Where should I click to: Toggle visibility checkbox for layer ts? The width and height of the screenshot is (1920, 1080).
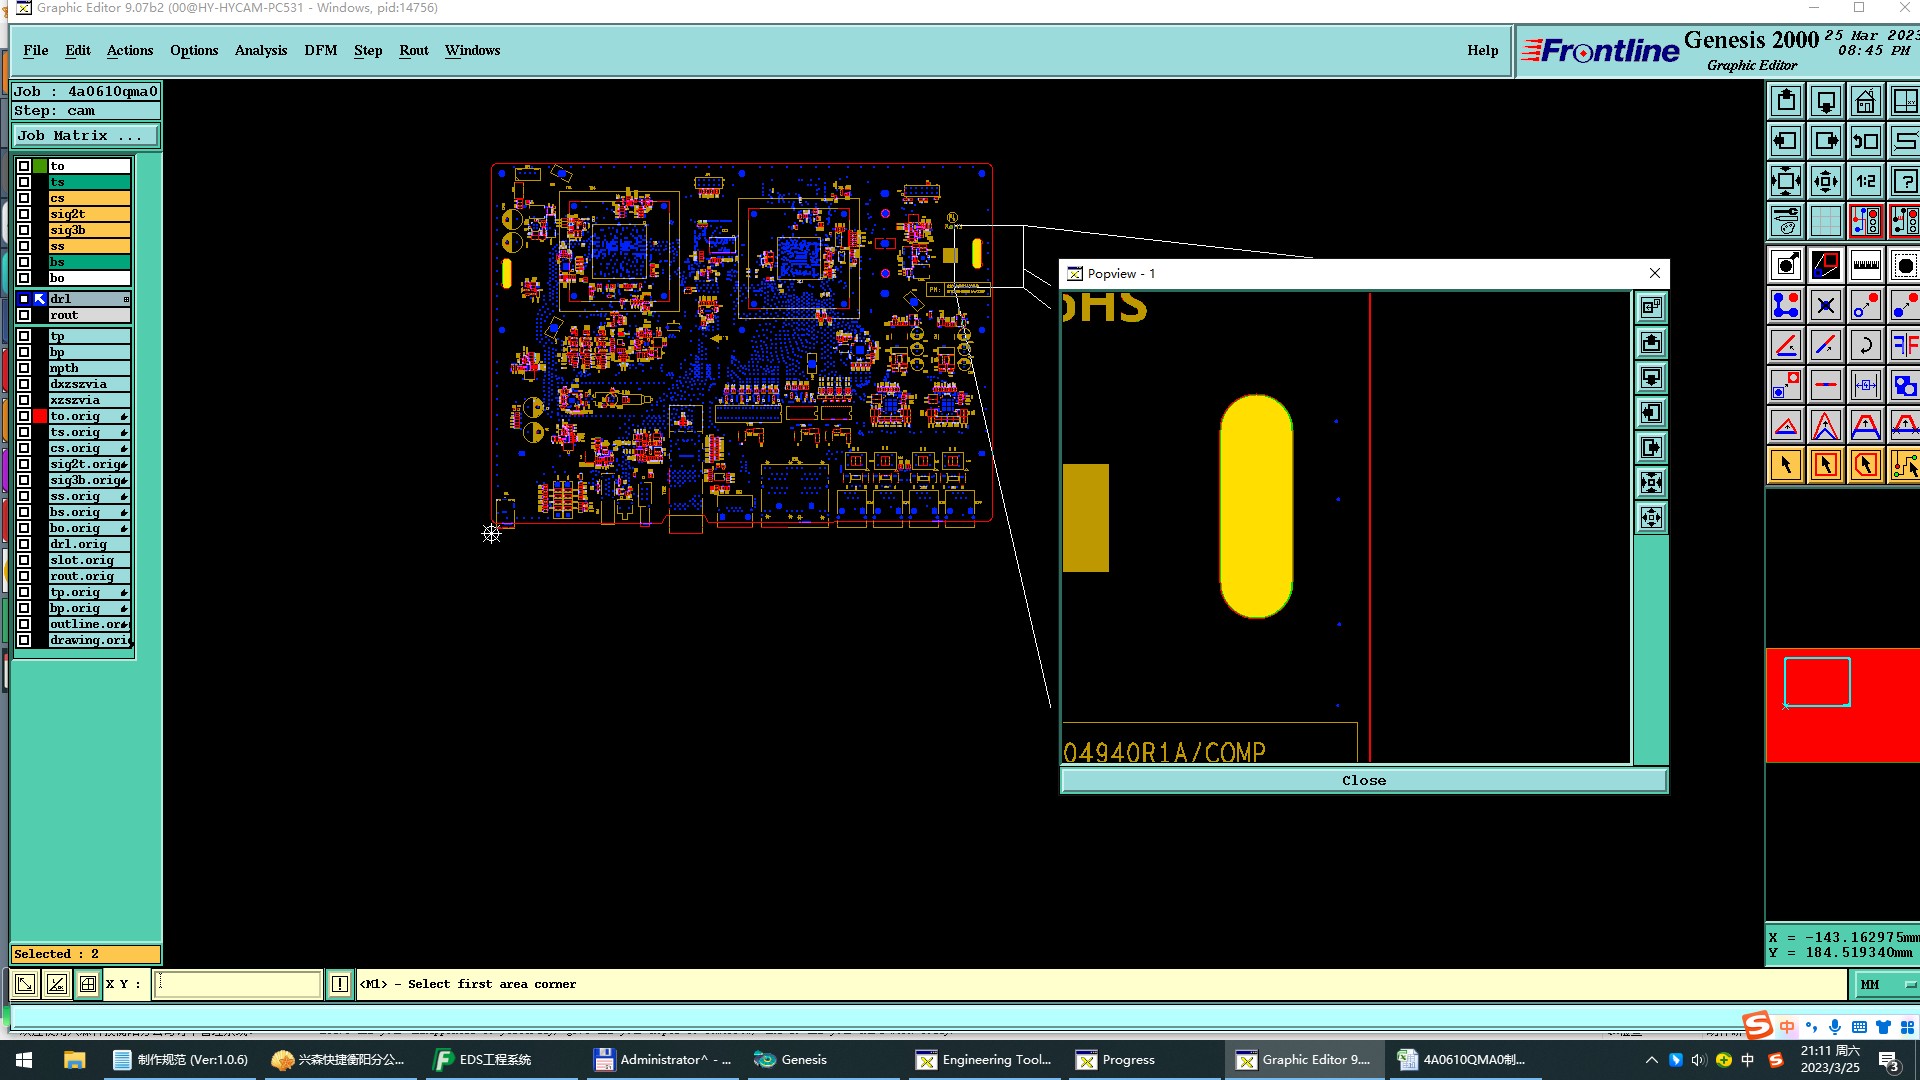tap(24, 182)
